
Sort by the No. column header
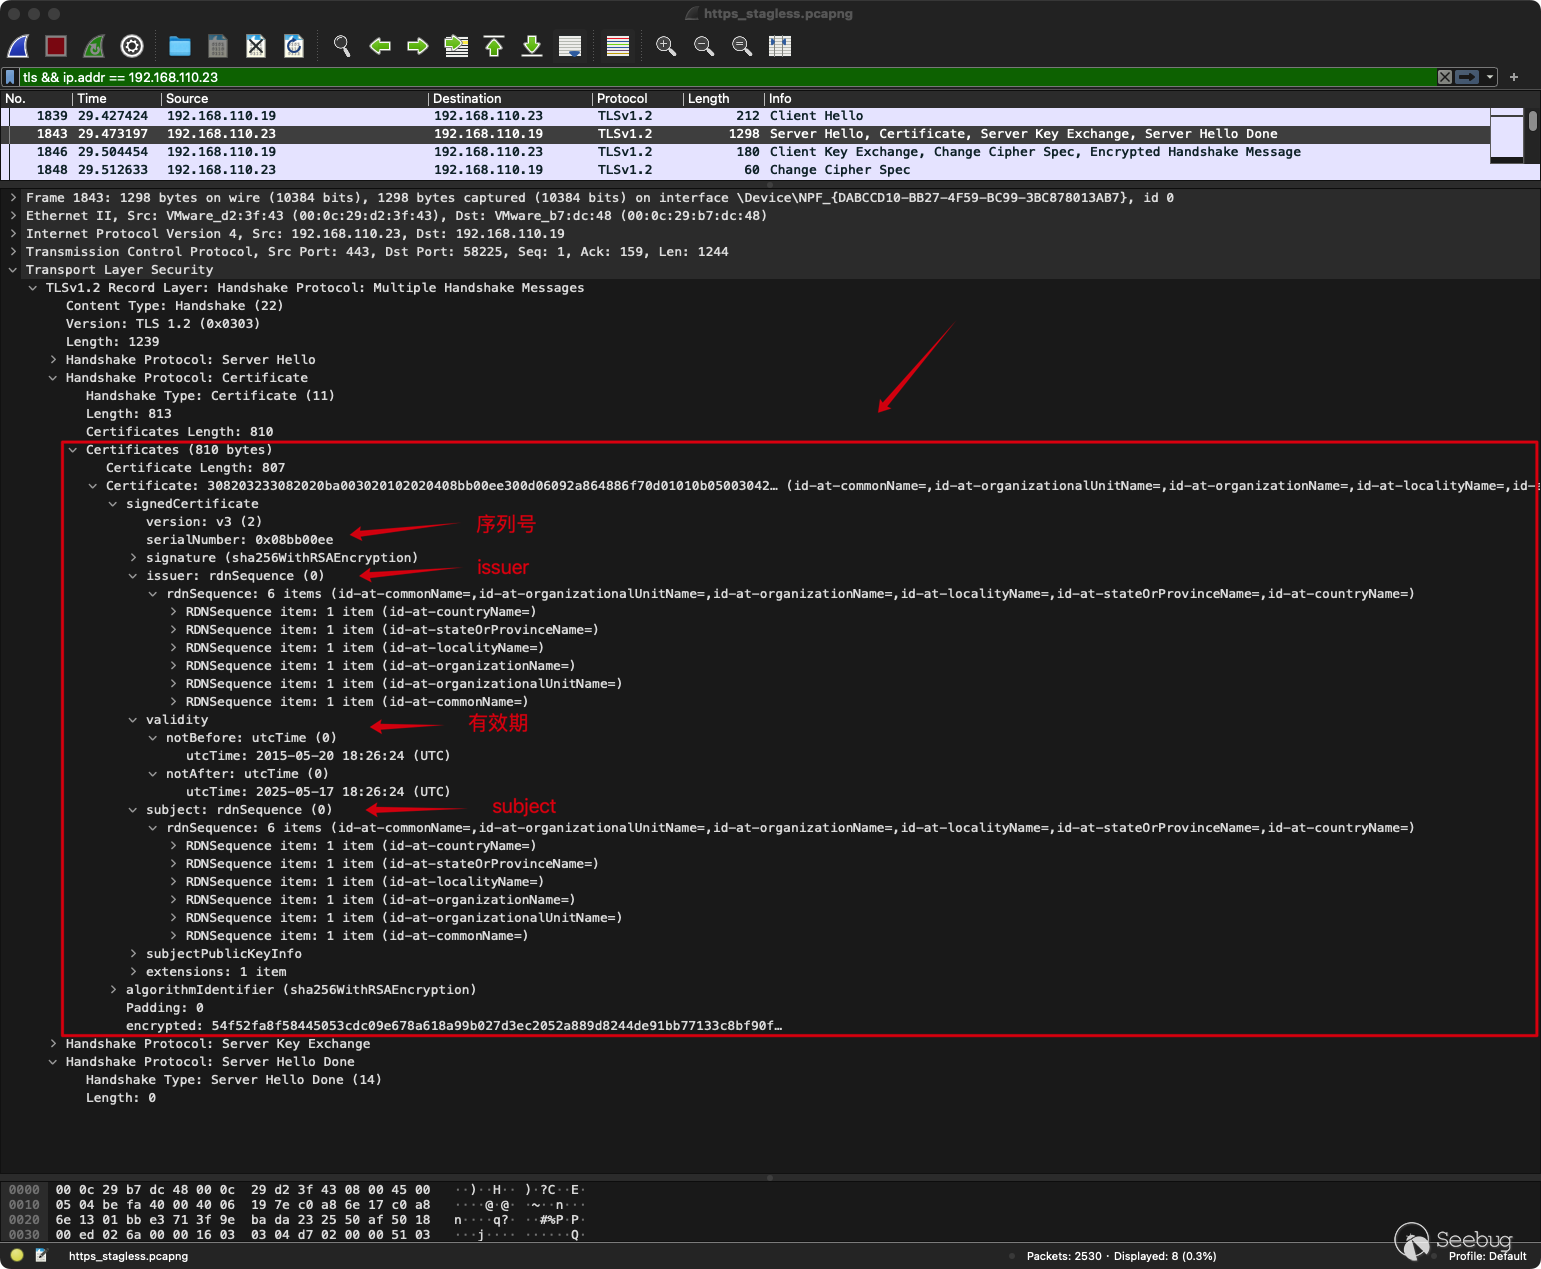(x=36, y=99)
